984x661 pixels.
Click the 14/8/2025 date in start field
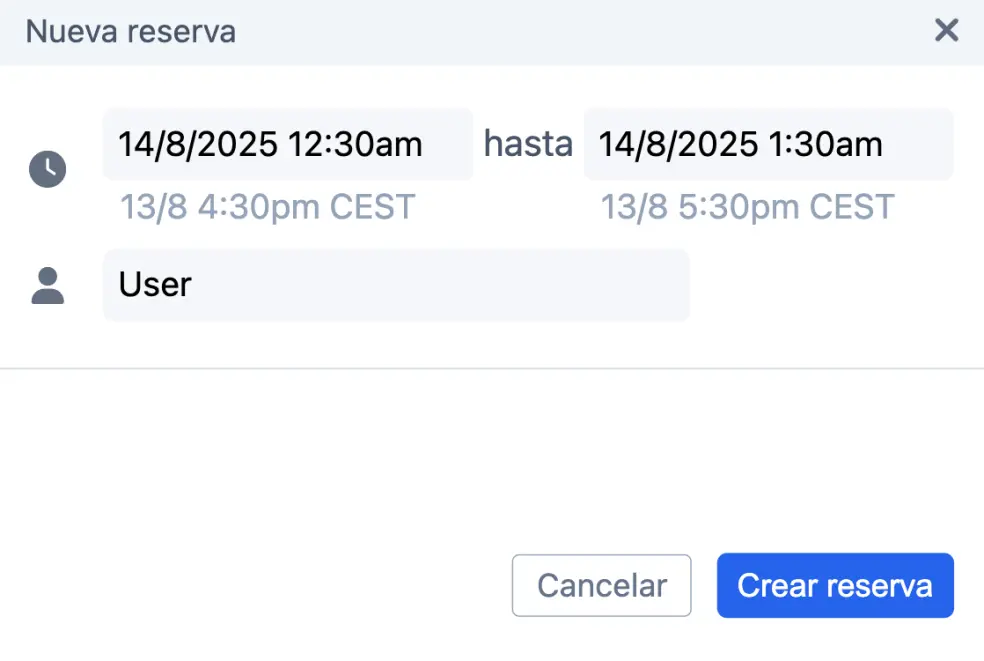tap(198, 145)
